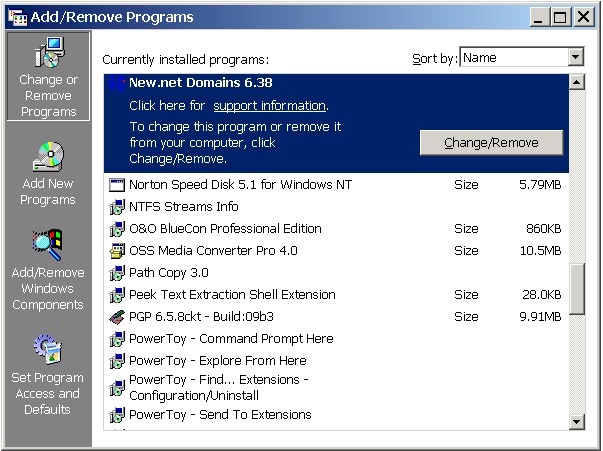
Task: Select Path Copy 3.0 entry
Action: 336,273
